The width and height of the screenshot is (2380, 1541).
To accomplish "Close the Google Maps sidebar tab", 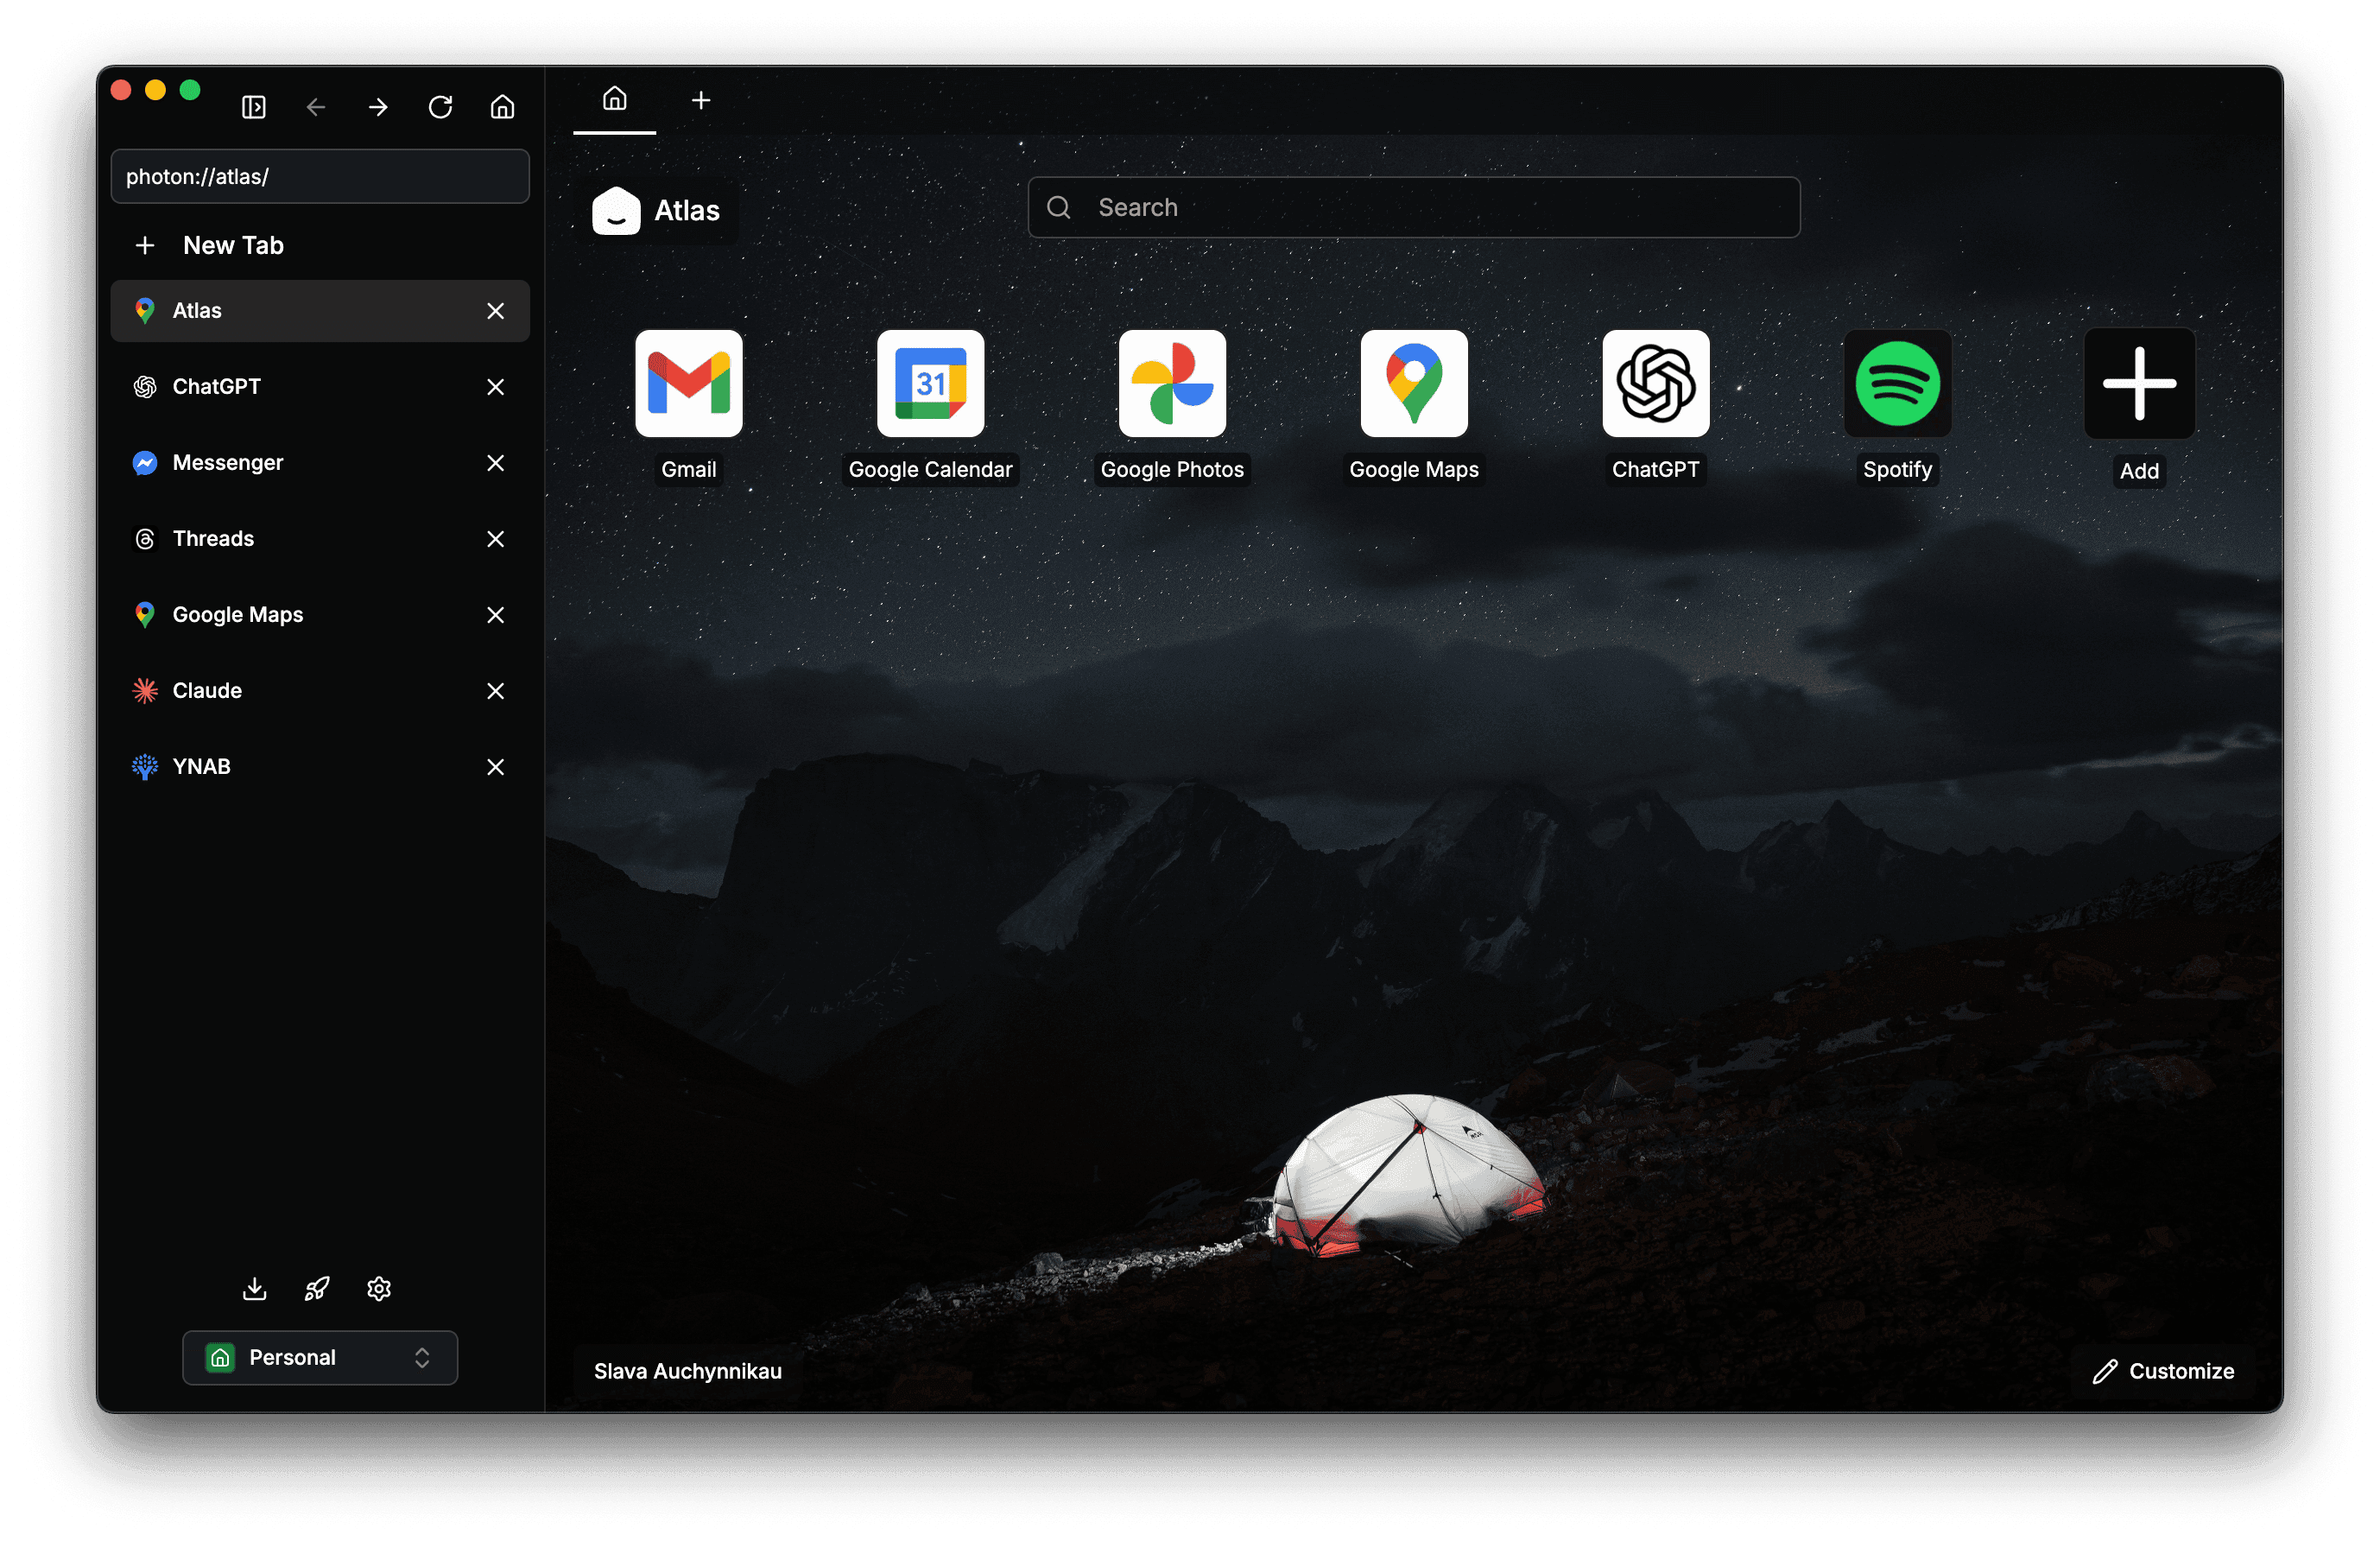I will click(495, 615).
